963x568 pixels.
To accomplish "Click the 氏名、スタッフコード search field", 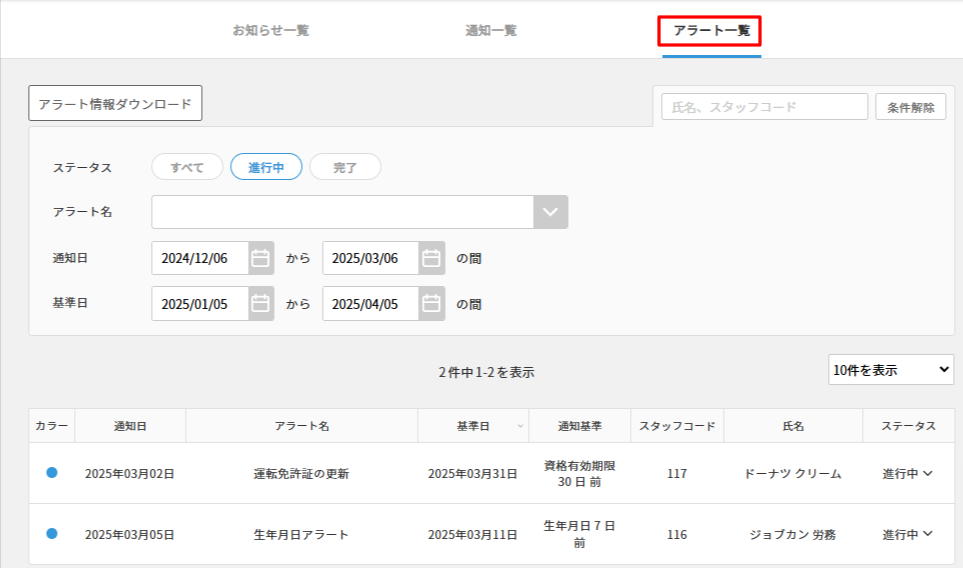I will click(x=765, y=107).
